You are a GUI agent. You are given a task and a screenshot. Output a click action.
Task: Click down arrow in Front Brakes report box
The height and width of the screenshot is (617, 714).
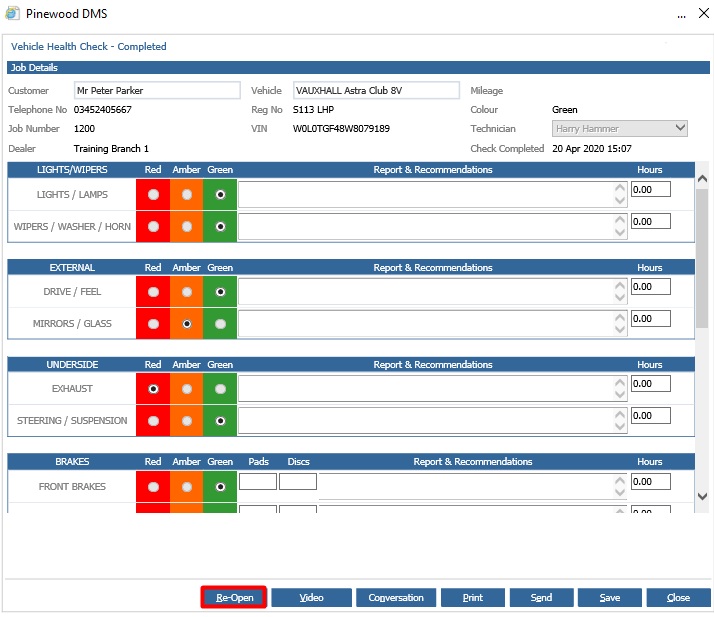pyautogui.click(x=620, y=492)
